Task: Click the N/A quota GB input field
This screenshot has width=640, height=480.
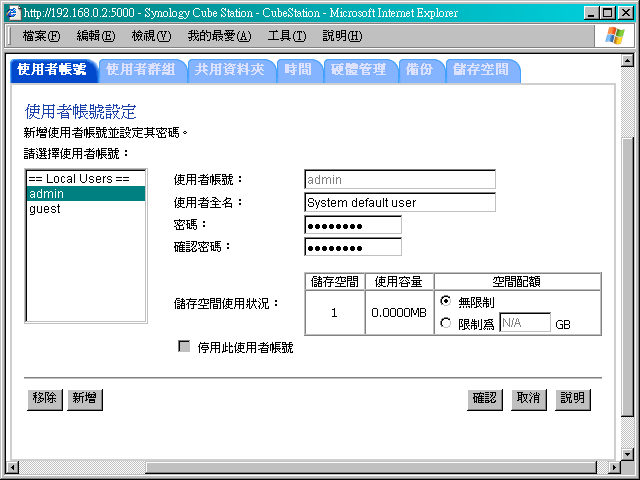Action: (525, 323)
